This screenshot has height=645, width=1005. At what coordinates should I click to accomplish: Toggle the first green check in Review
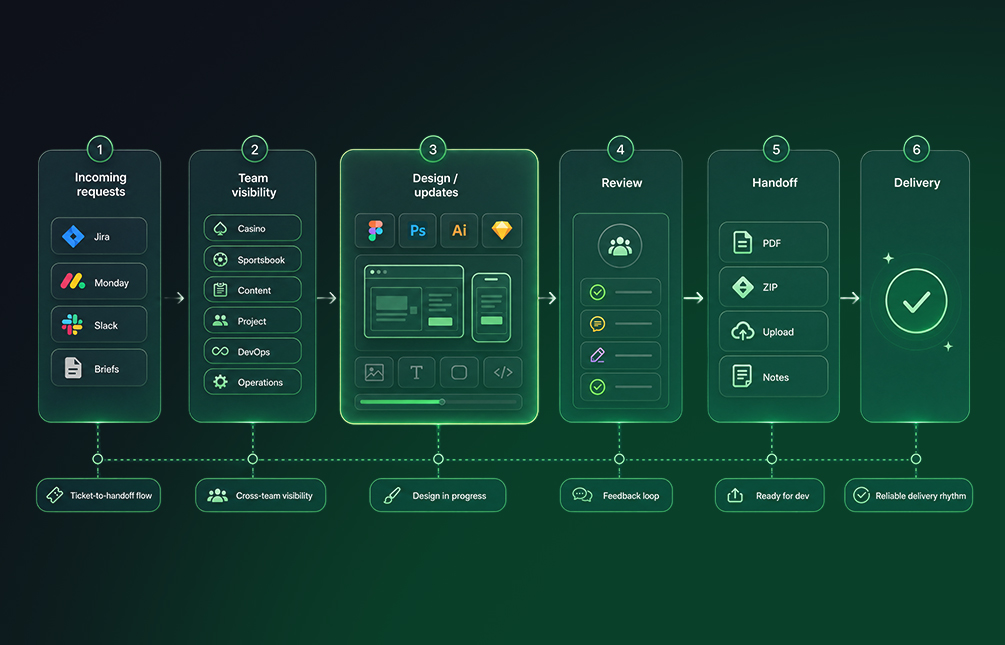597,292
